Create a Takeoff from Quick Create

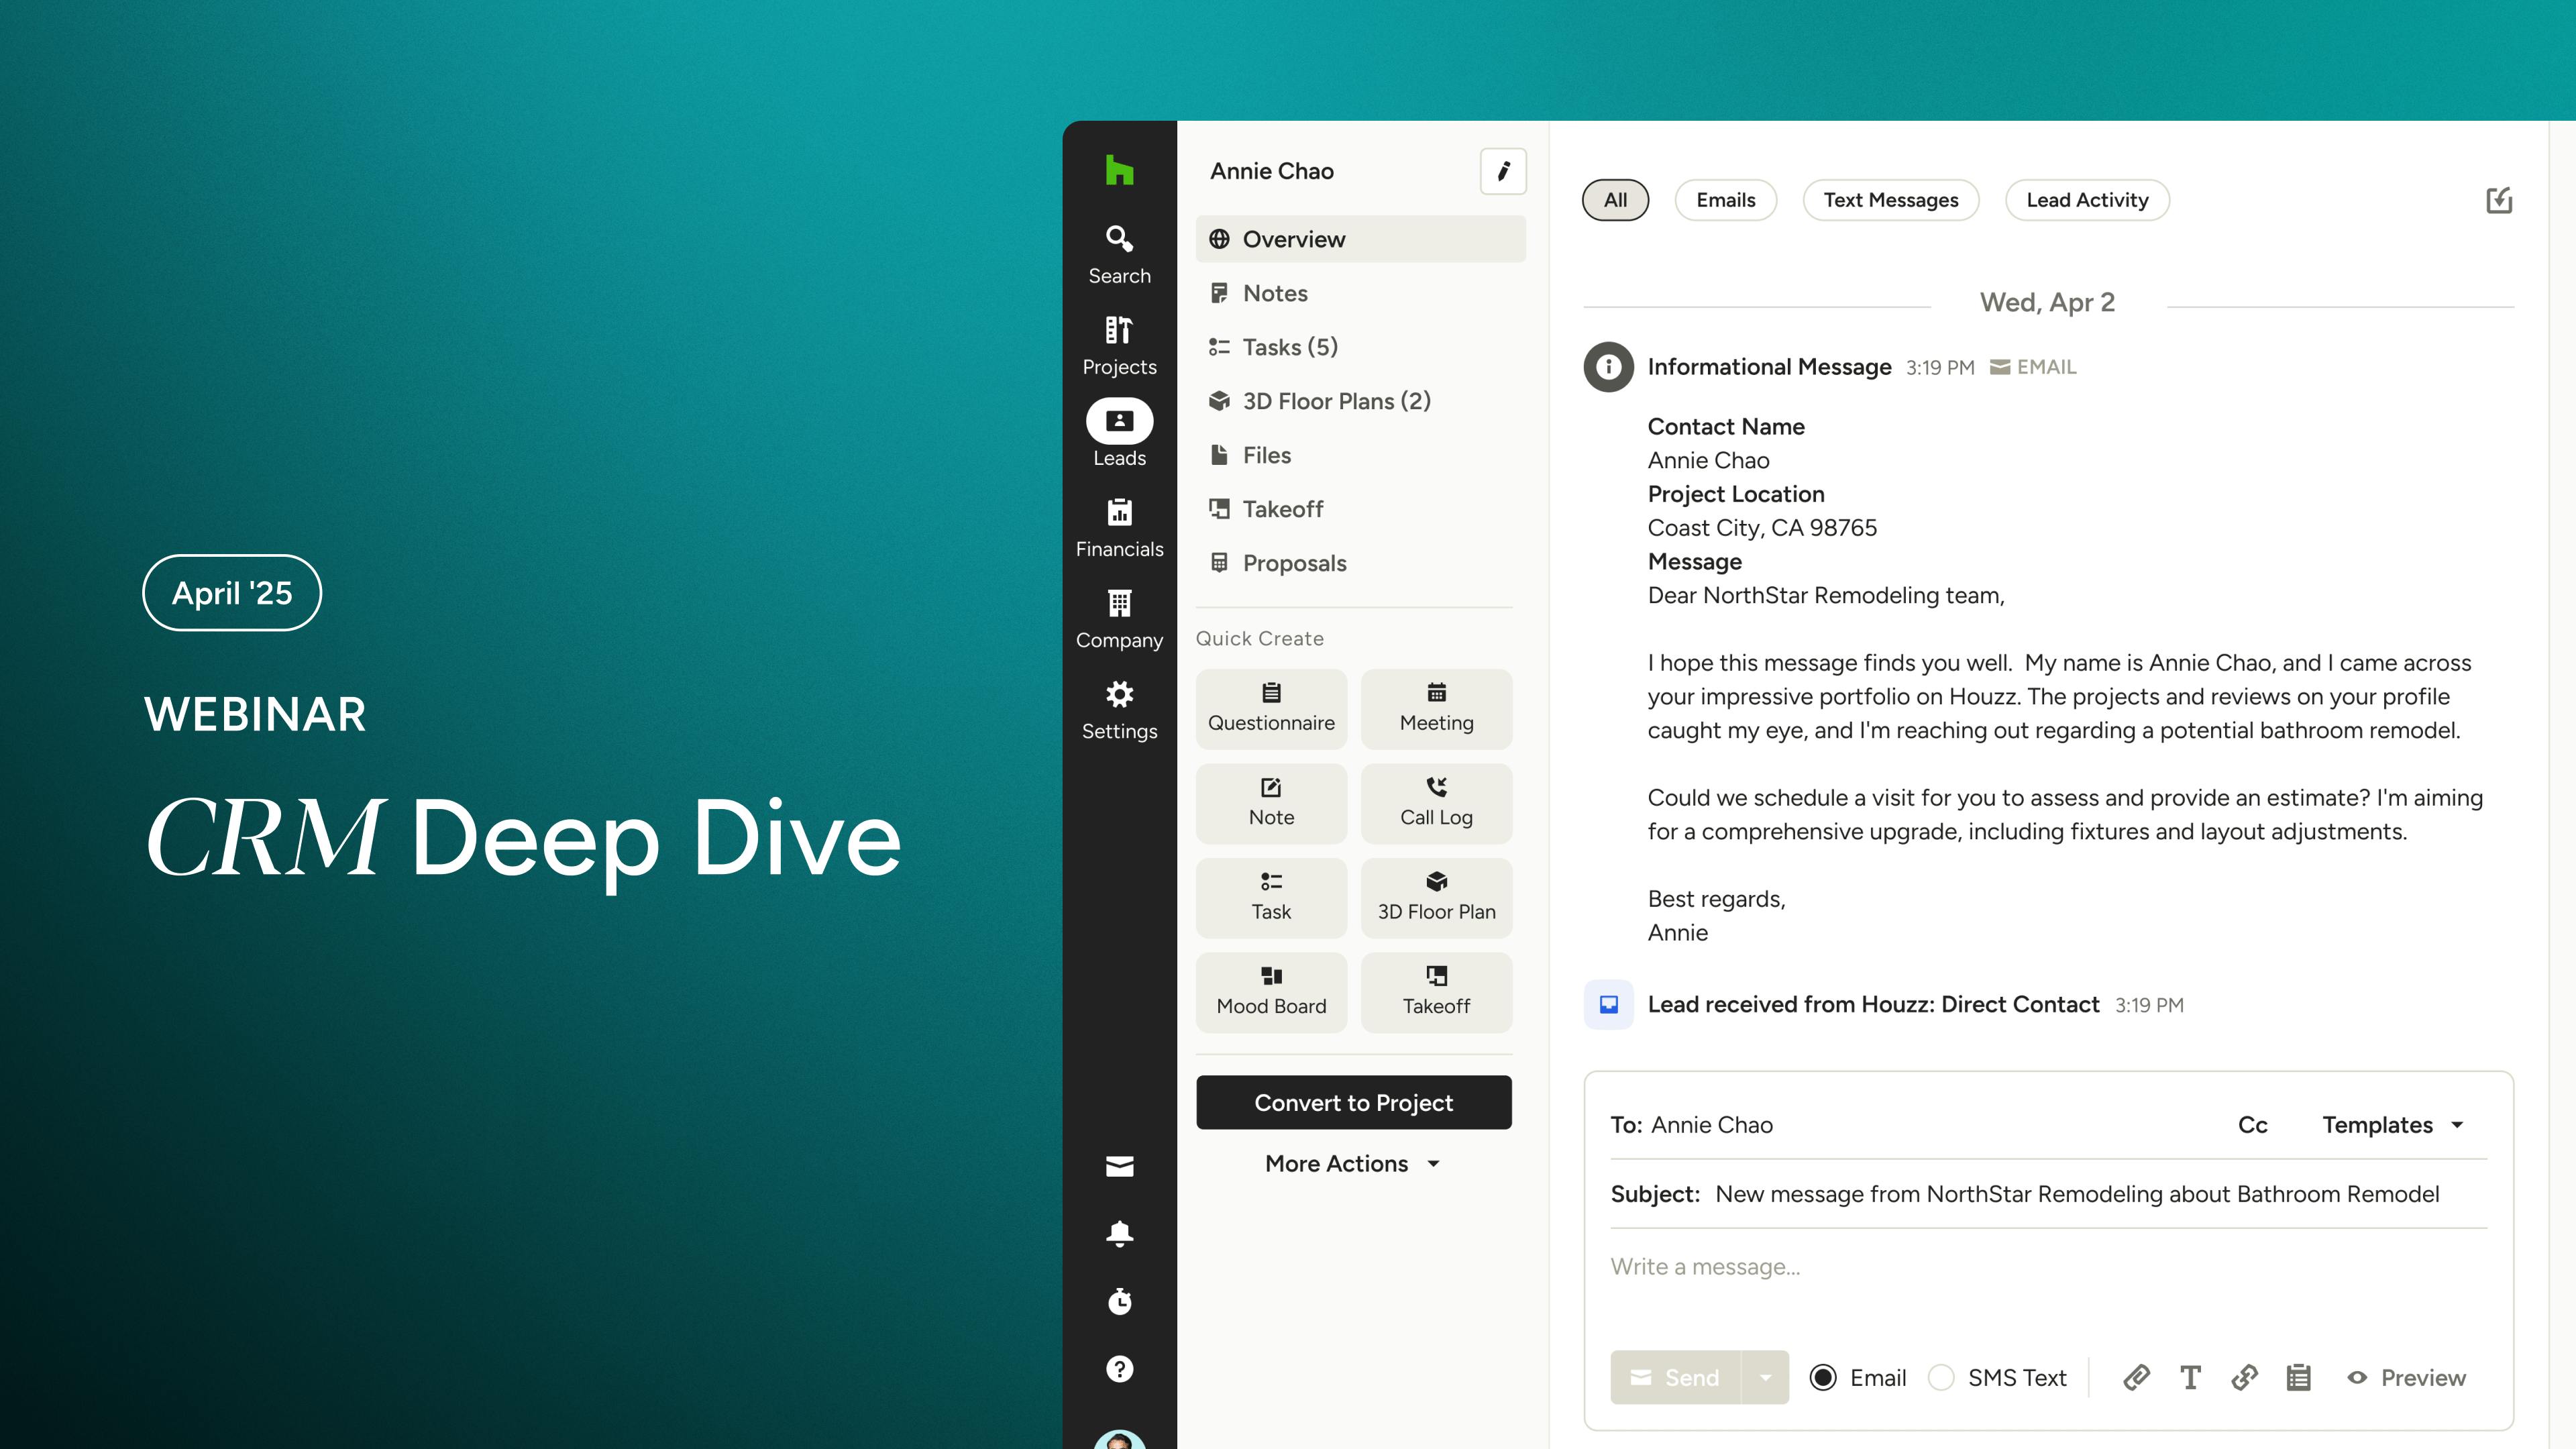click(1436, 992)
